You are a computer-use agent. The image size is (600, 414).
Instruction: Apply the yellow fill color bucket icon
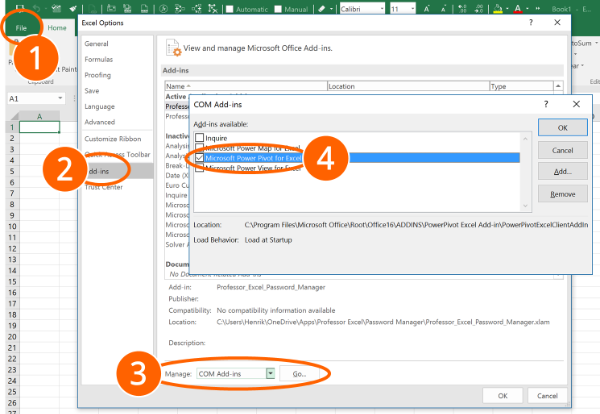point(497,8)
